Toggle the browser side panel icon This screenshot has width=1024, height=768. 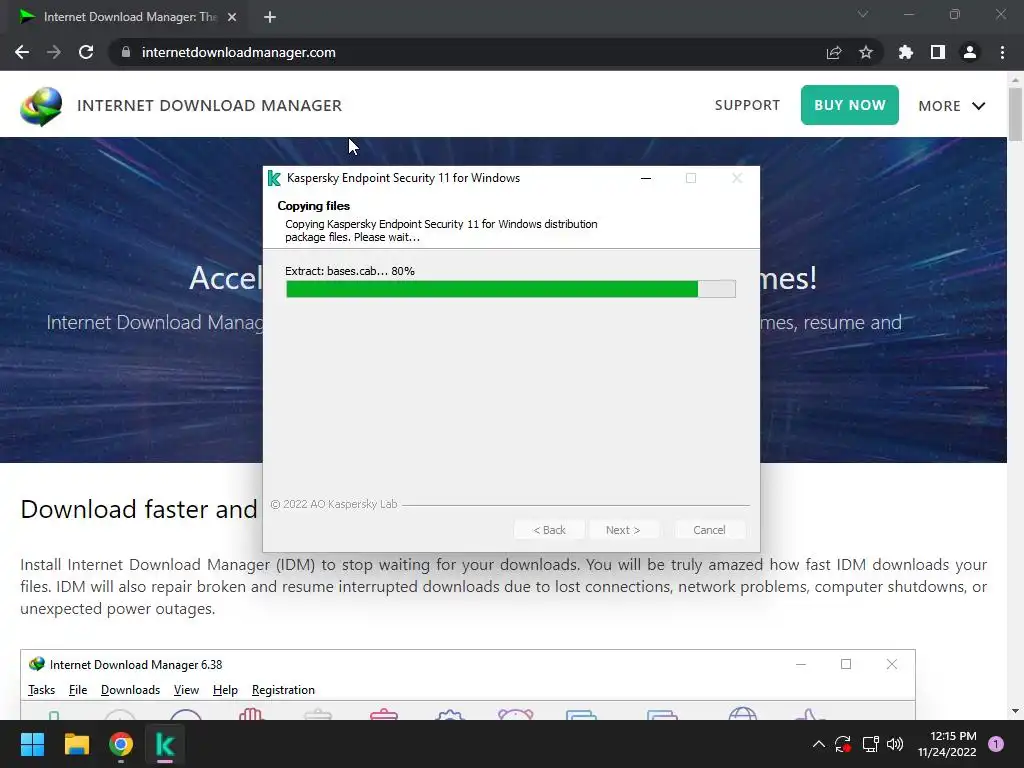pos(938,52)
